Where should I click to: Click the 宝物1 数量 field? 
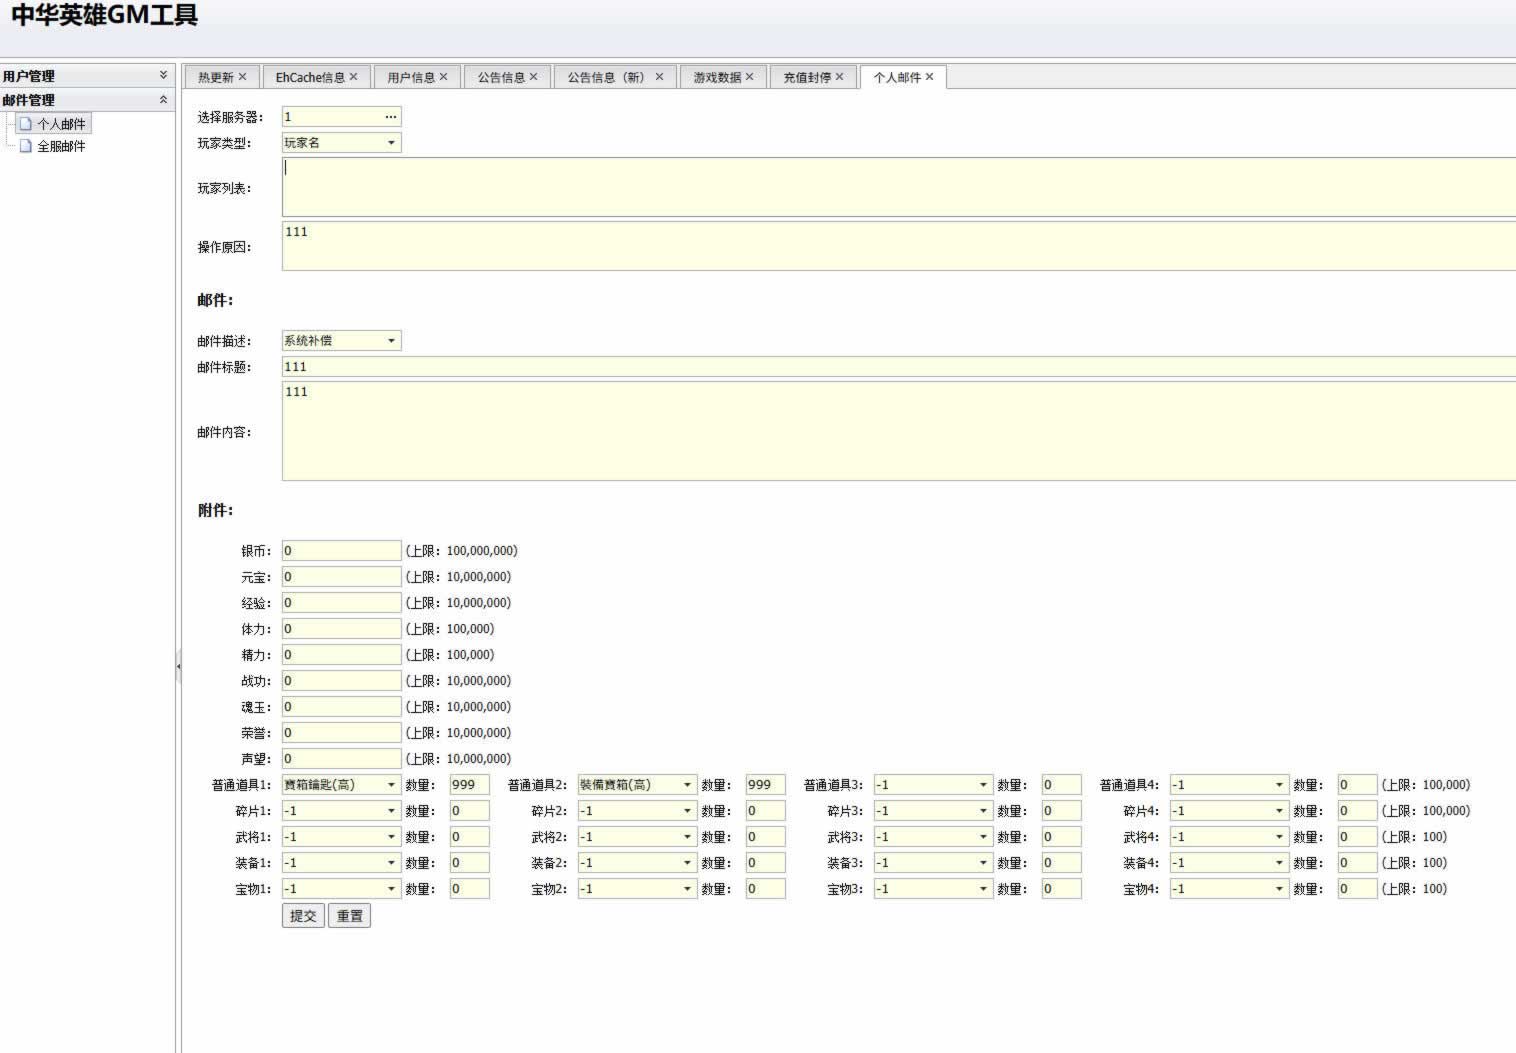[470, 889]
